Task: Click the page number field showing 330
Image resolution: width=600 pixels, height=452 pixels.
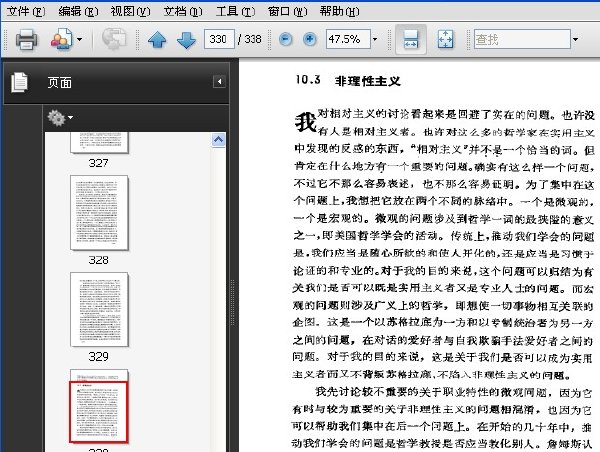Action: tap(219, 39)
